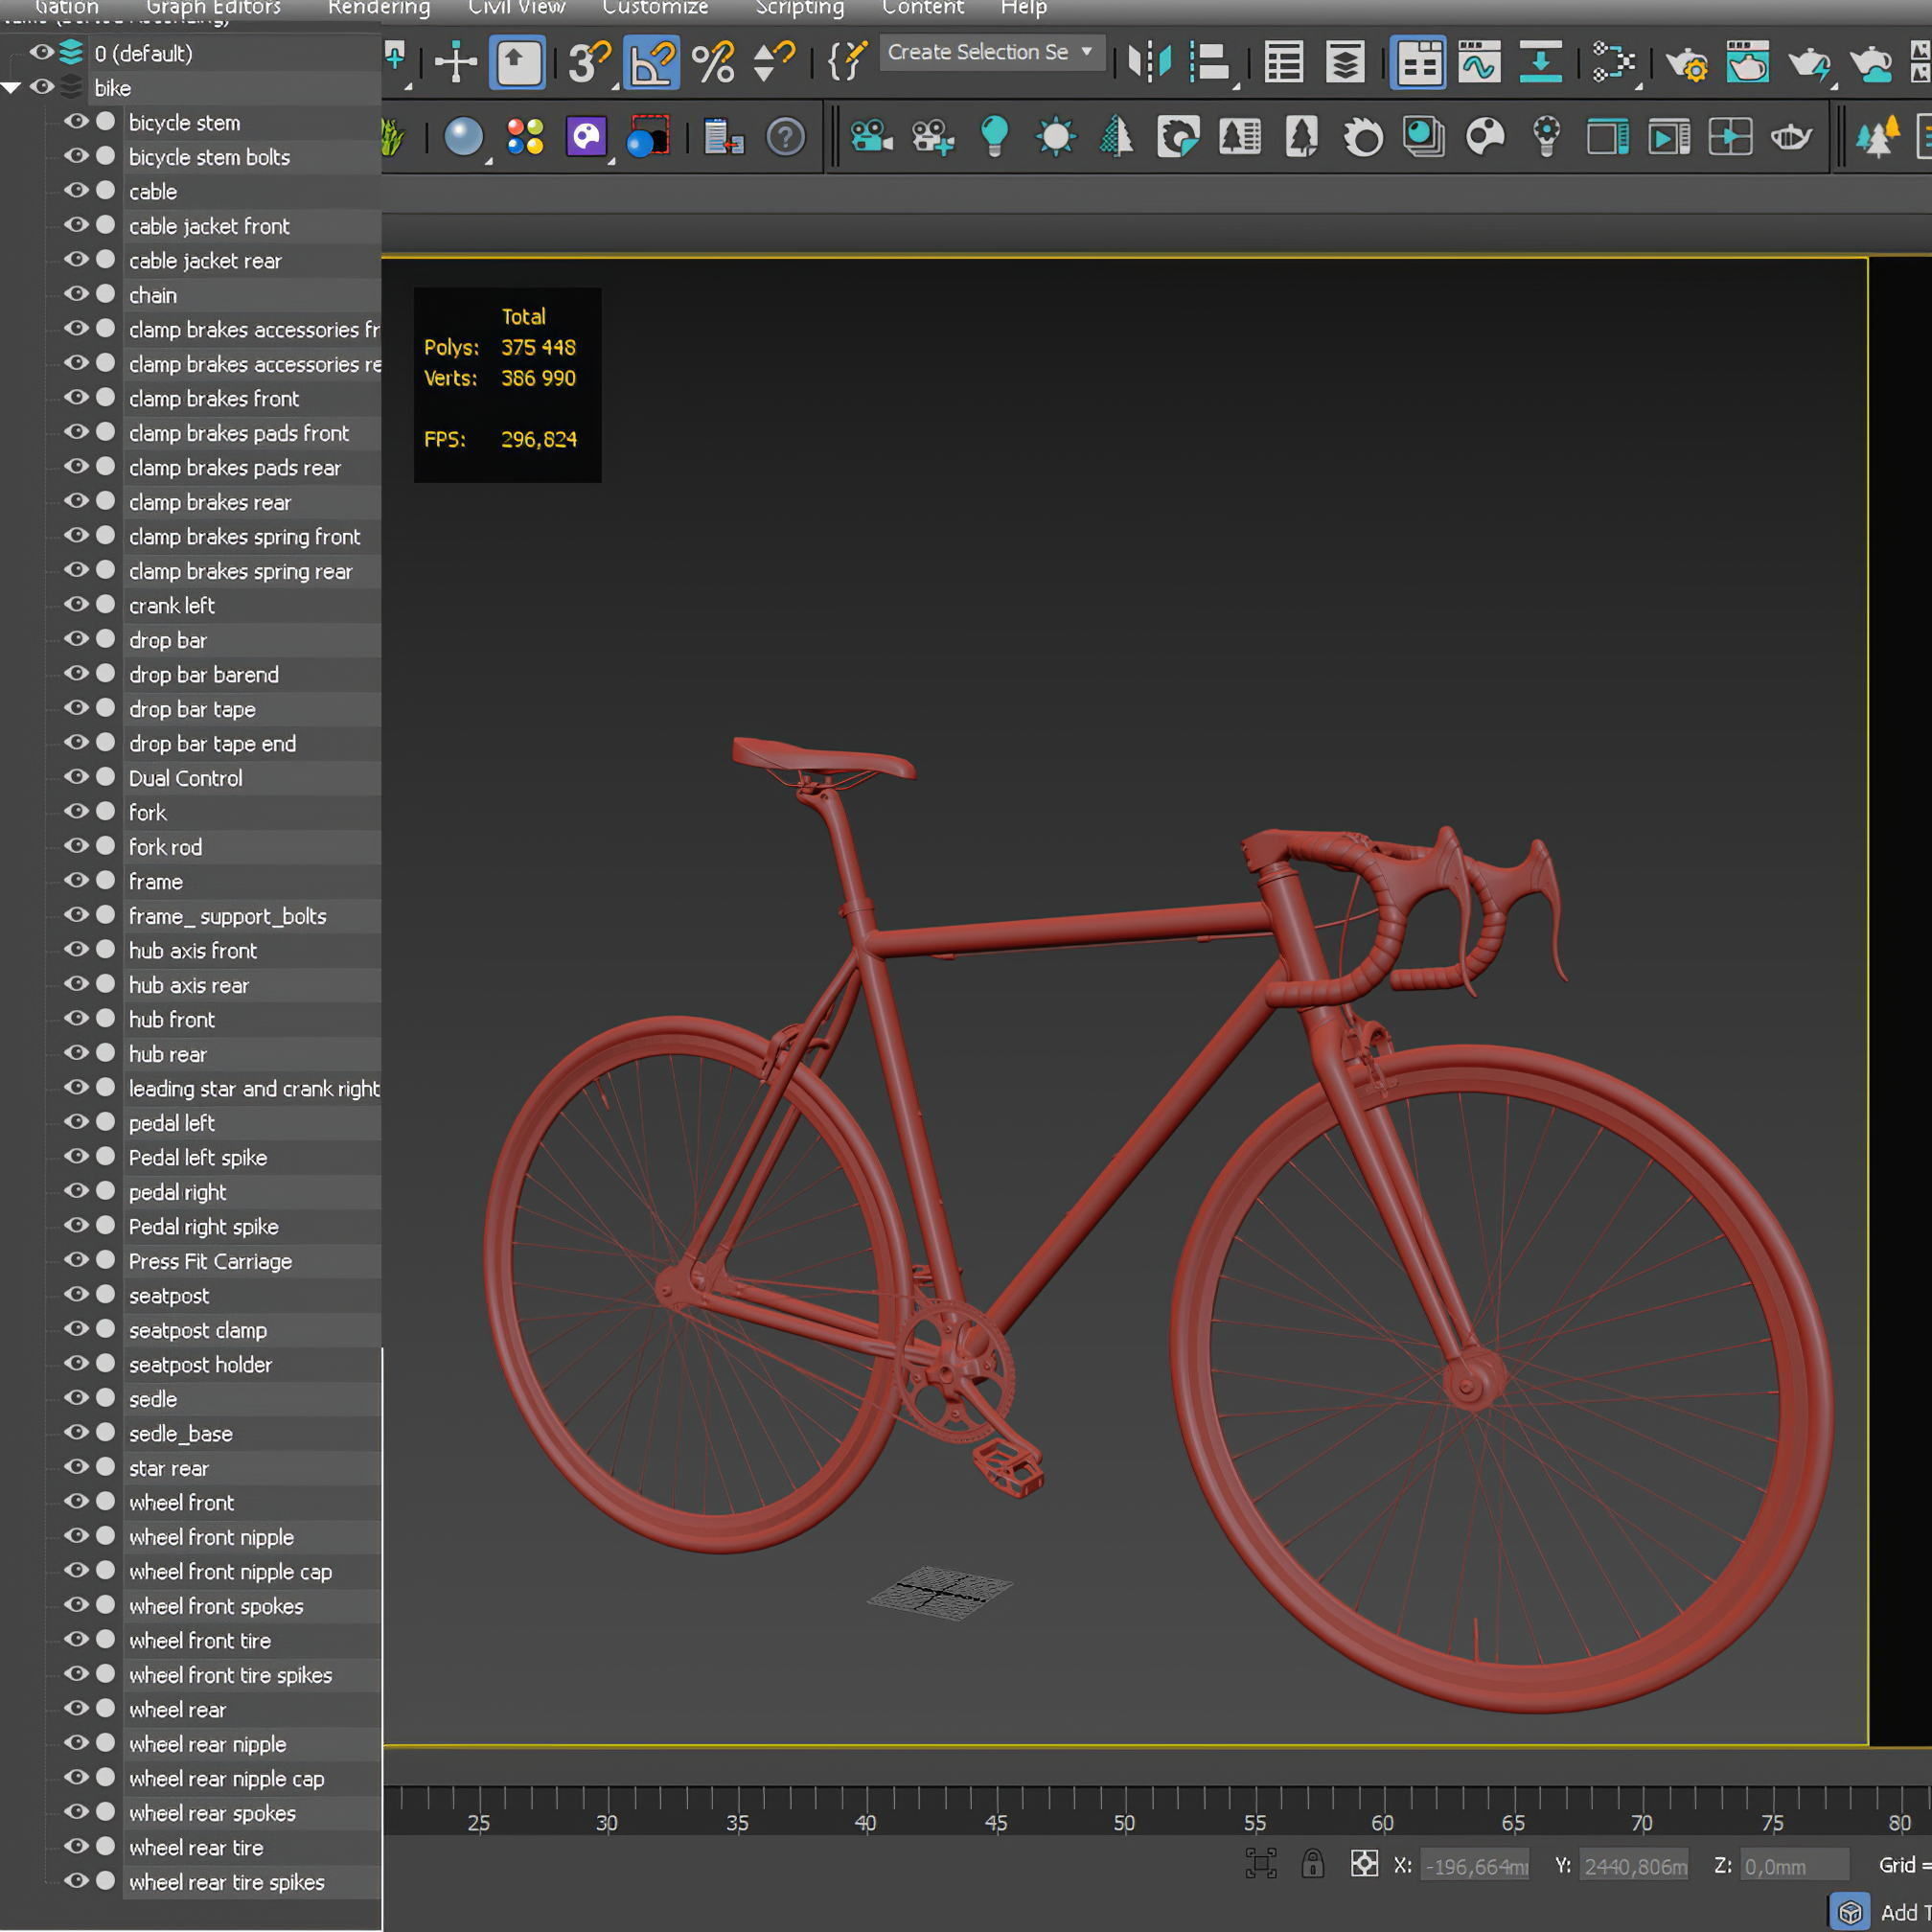Toggle the Percent Snap button
Image resolution: width=1932 pixels, height=1932 pixels.
click(x=713, y=62)
